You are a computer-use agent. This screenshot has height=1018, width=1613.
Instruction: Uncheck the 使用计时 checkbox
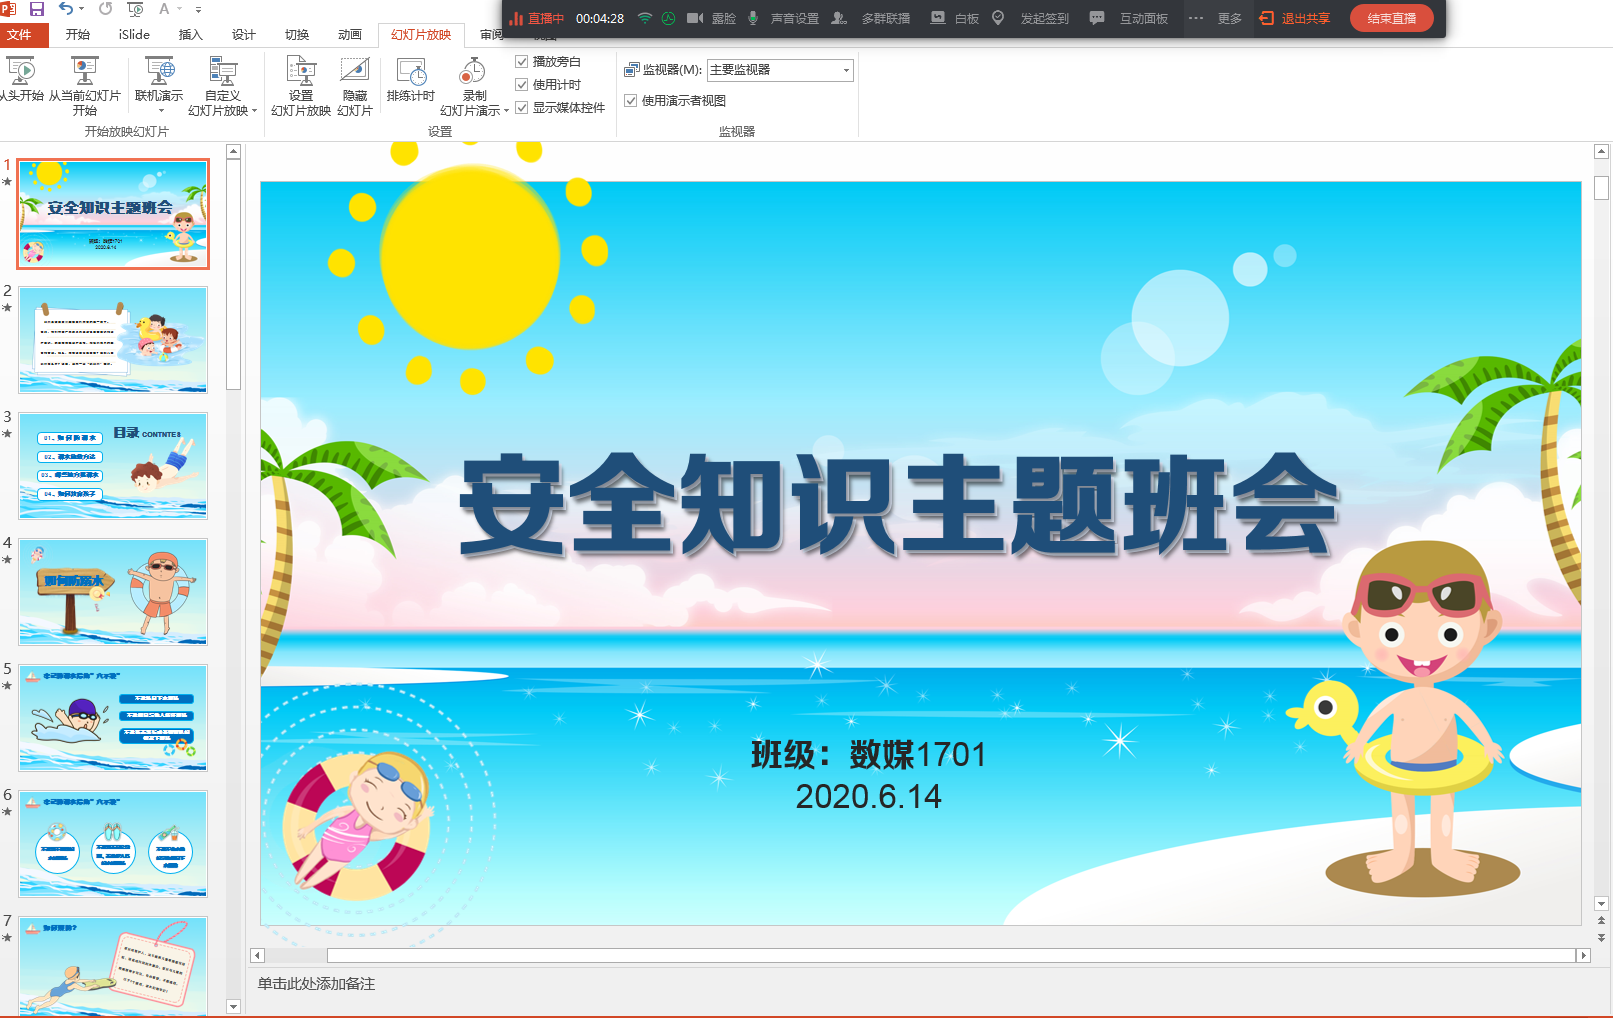(x=522, y=85)
